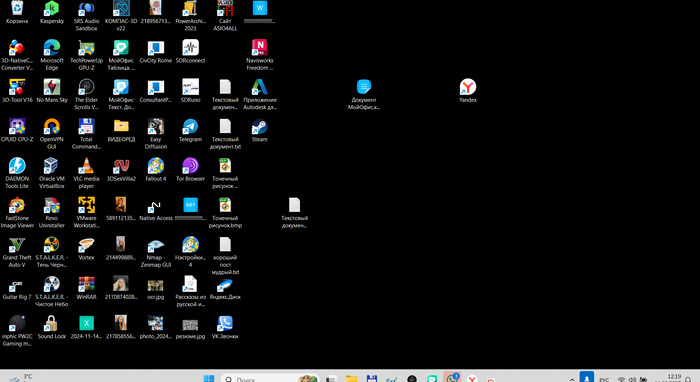The image size is (700, 382).
Task: Select the ВИДЕОРЕД folder
Action: click(121, 131)
